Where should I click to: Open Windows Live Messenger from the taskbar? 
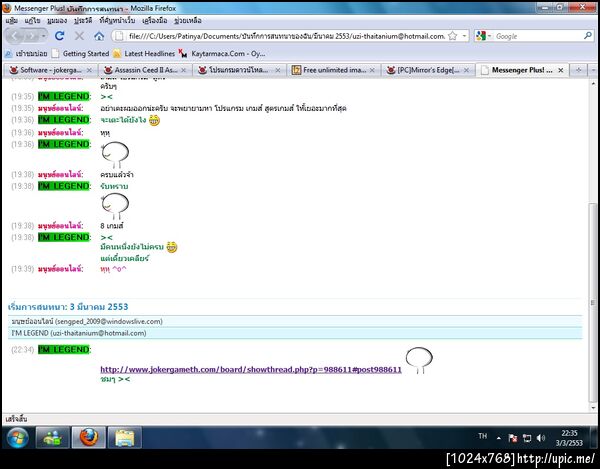pyautogui.click(x=52, y=437)
